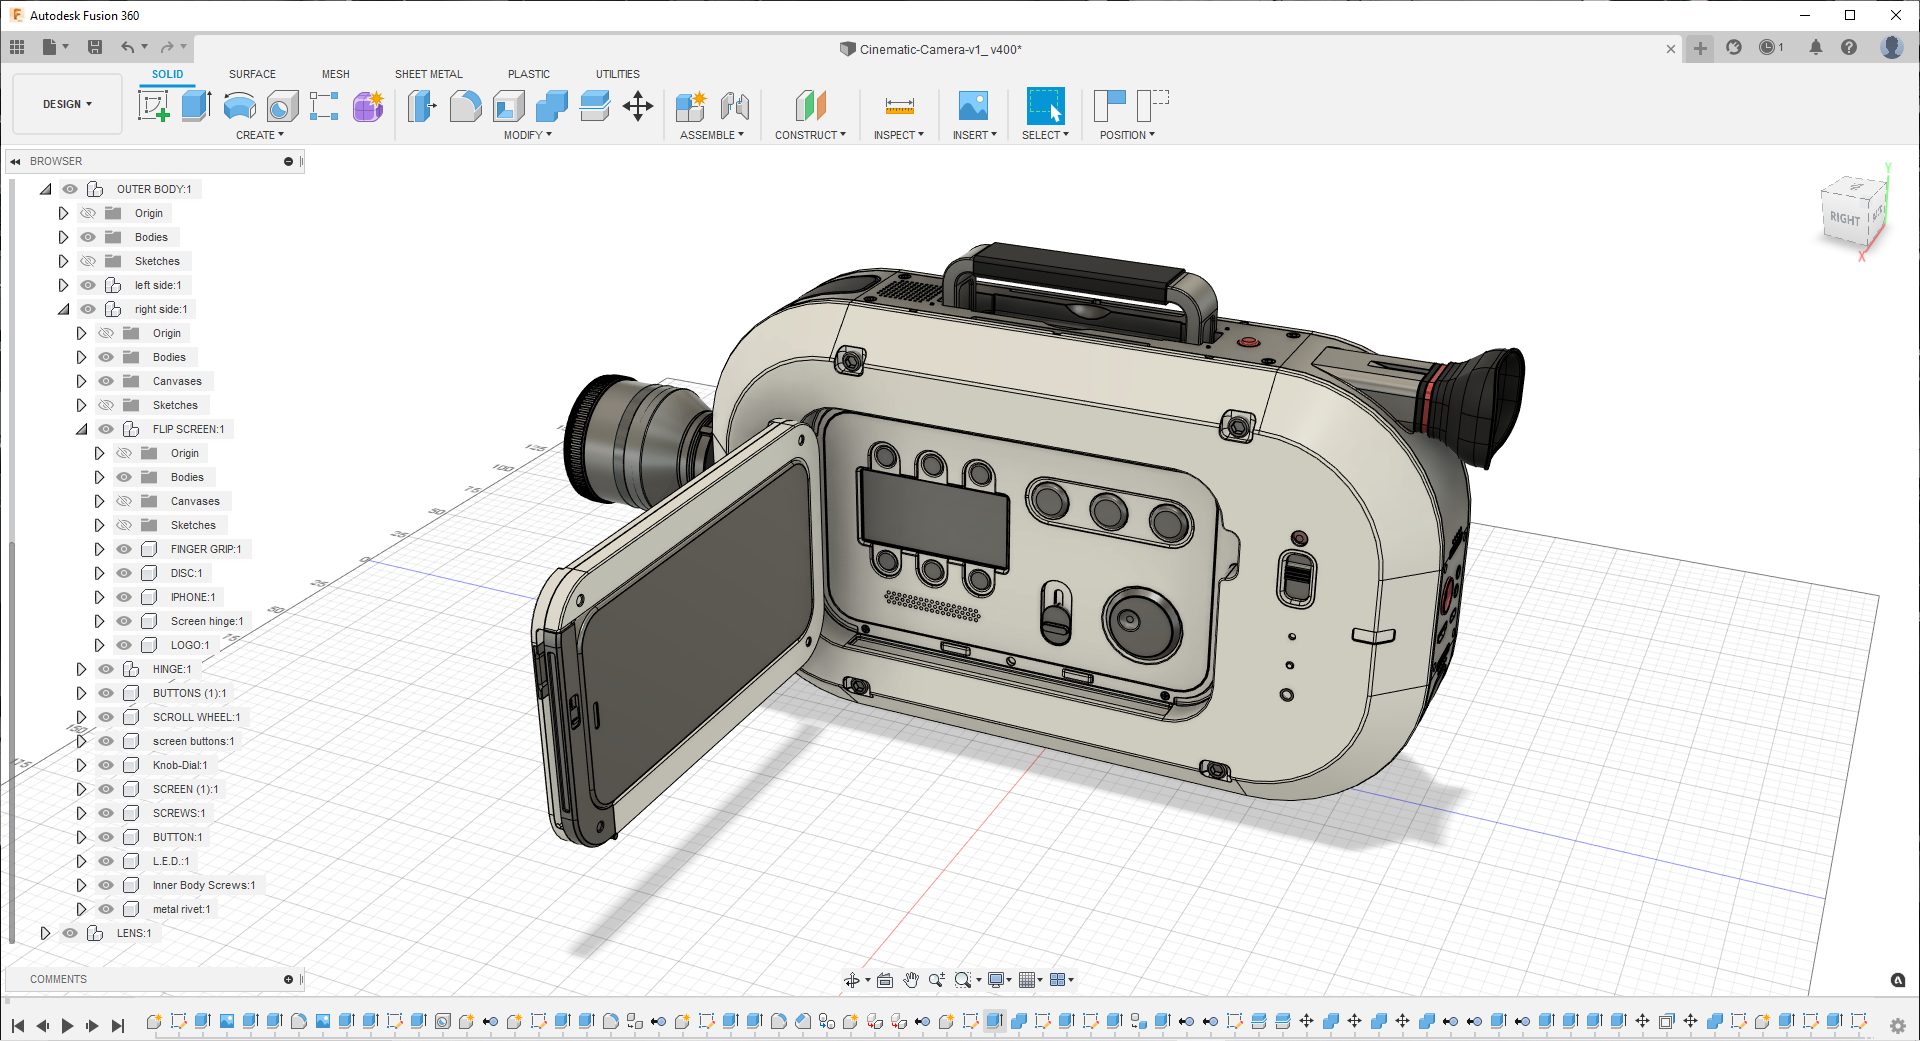Screen dimensions: 1920x1041
Task: Collapse the right side:1 component
Action: pyautogui.click(x=64, y=309)
